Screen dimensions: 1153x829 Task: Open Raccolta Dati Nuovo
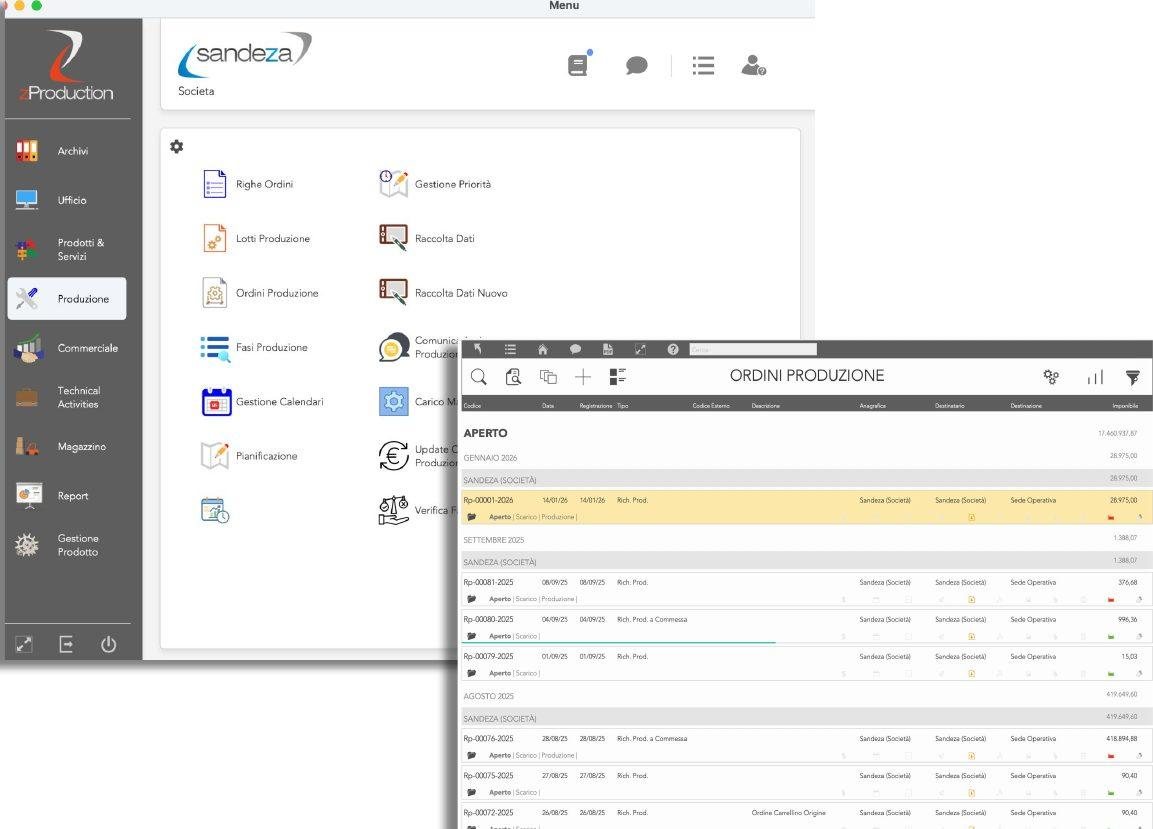(443, 293)
